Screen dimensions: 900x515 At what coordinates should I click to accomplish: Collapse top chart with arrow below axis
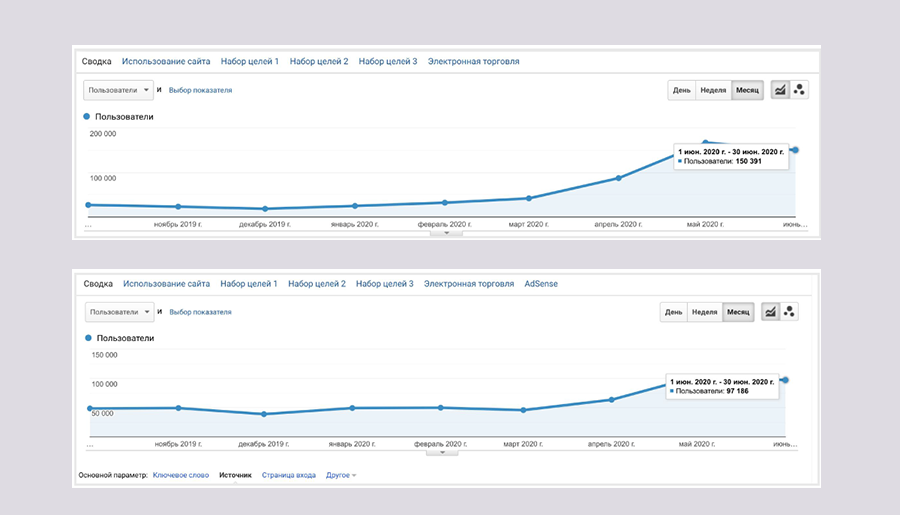pos(447,233)
